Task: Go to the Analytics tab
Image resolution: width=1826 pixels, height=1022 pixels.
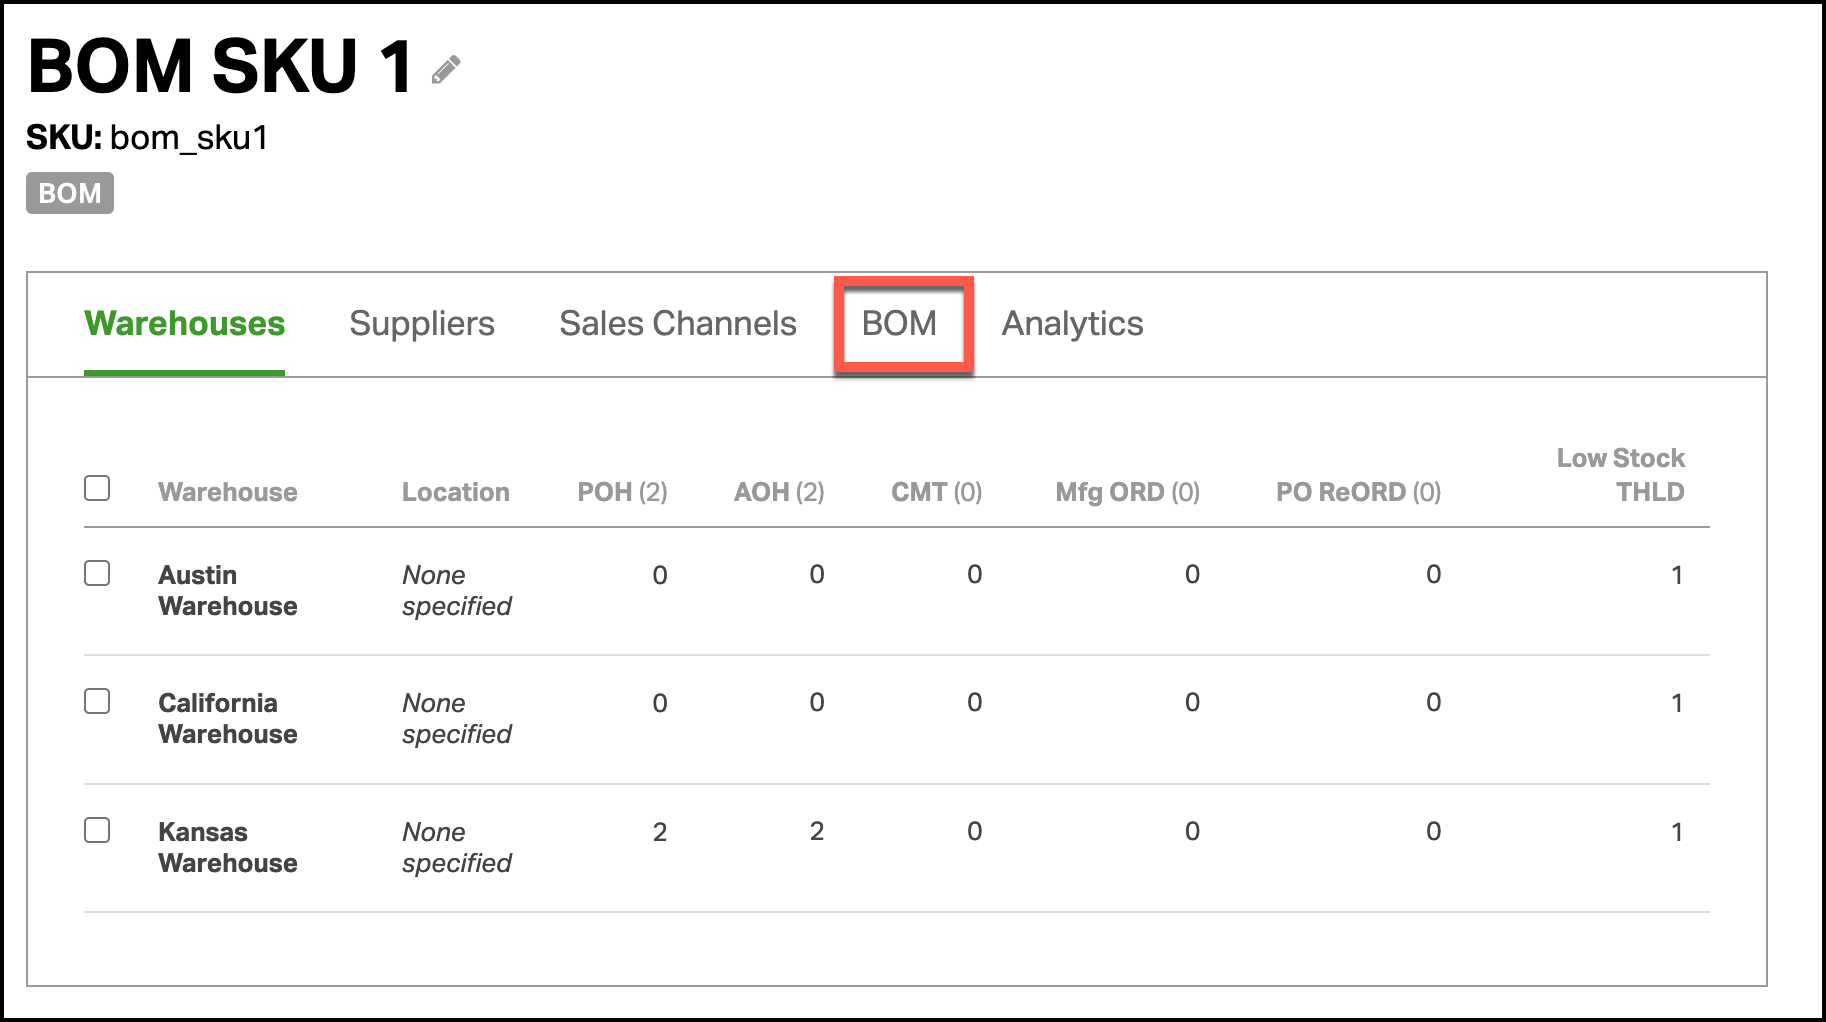Action: point(1072,323)
